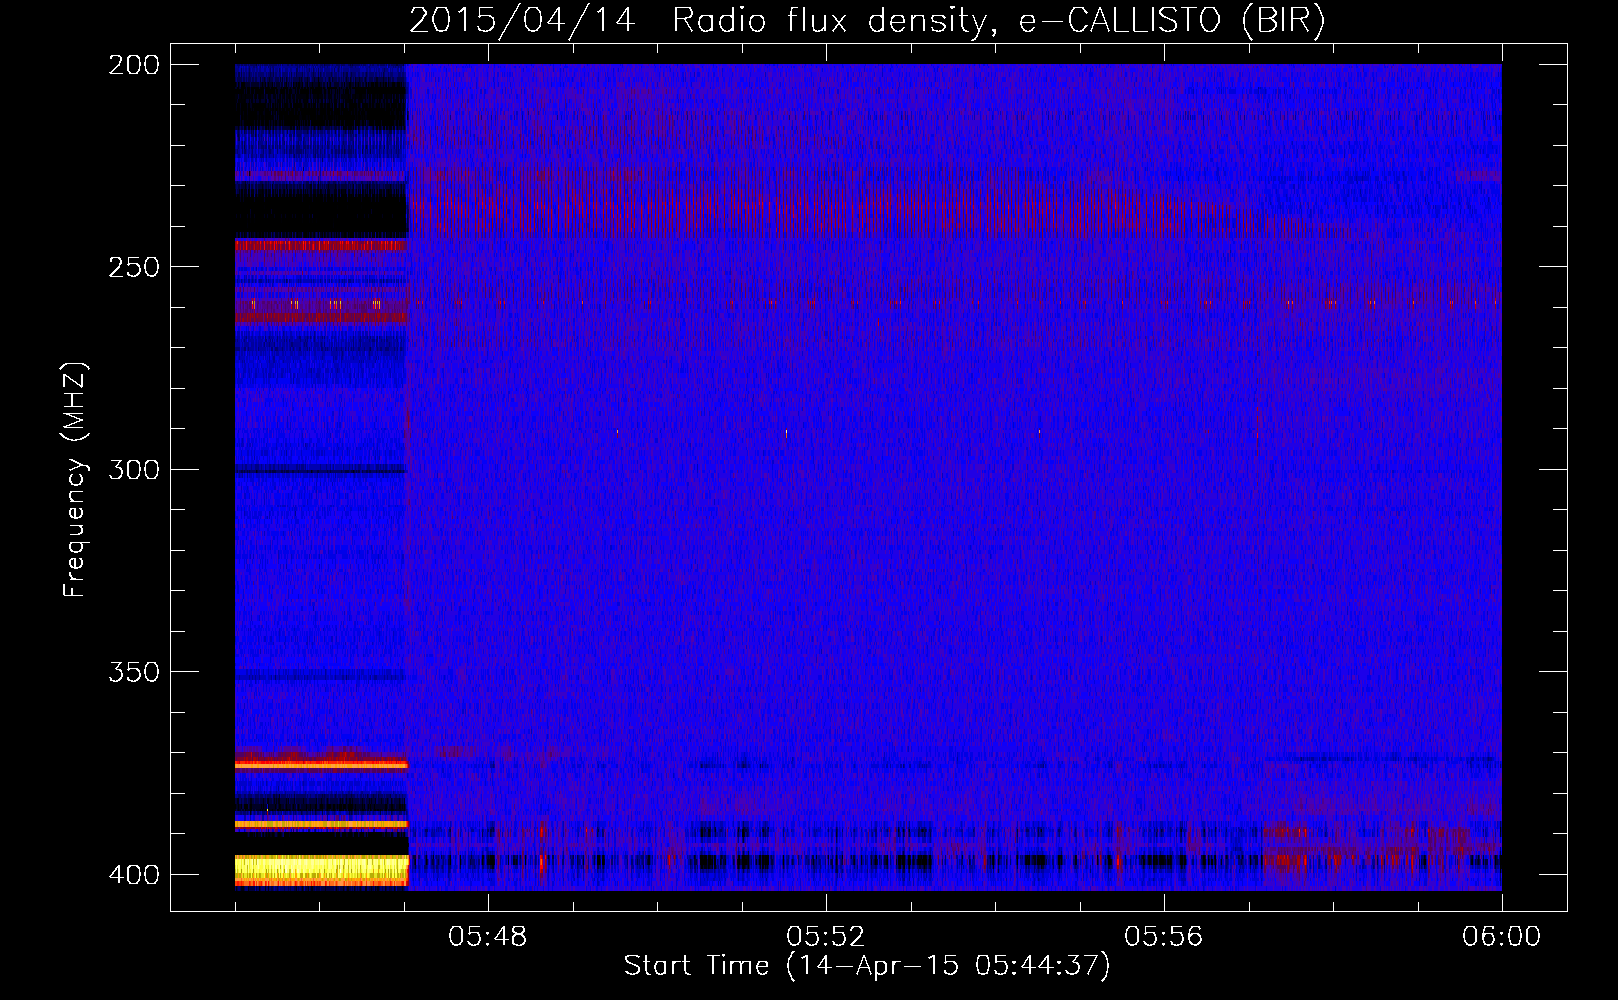Click the plot title "2015/04/14 Radio flux density, e-CALLISTO (BIR)"
This screenshot has width=1618, height=1000.
pyautogui.click(x=867, y=20)
